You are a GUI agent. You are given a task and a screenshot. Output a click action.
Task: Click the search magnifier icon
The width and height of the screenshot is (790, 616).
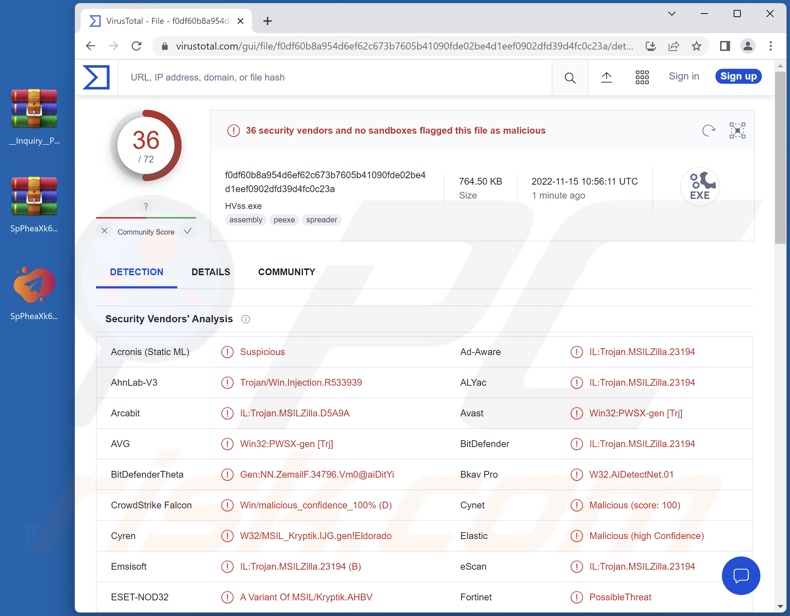click(570, 78)
